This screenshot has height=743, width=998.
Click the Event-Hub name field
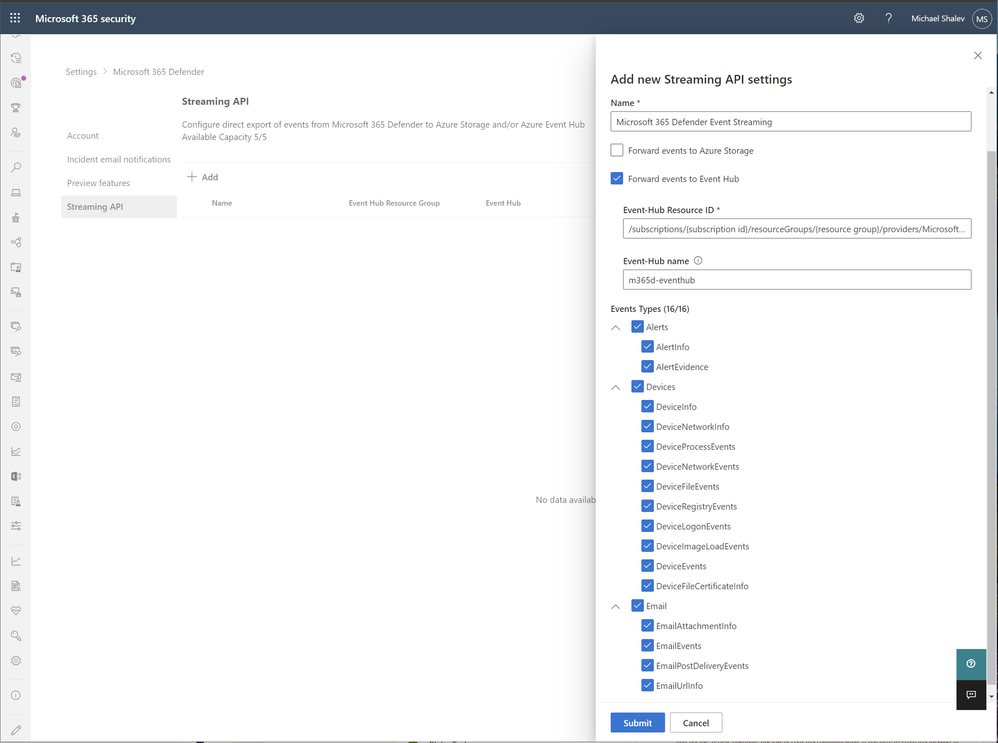click(x=797, y=280)
